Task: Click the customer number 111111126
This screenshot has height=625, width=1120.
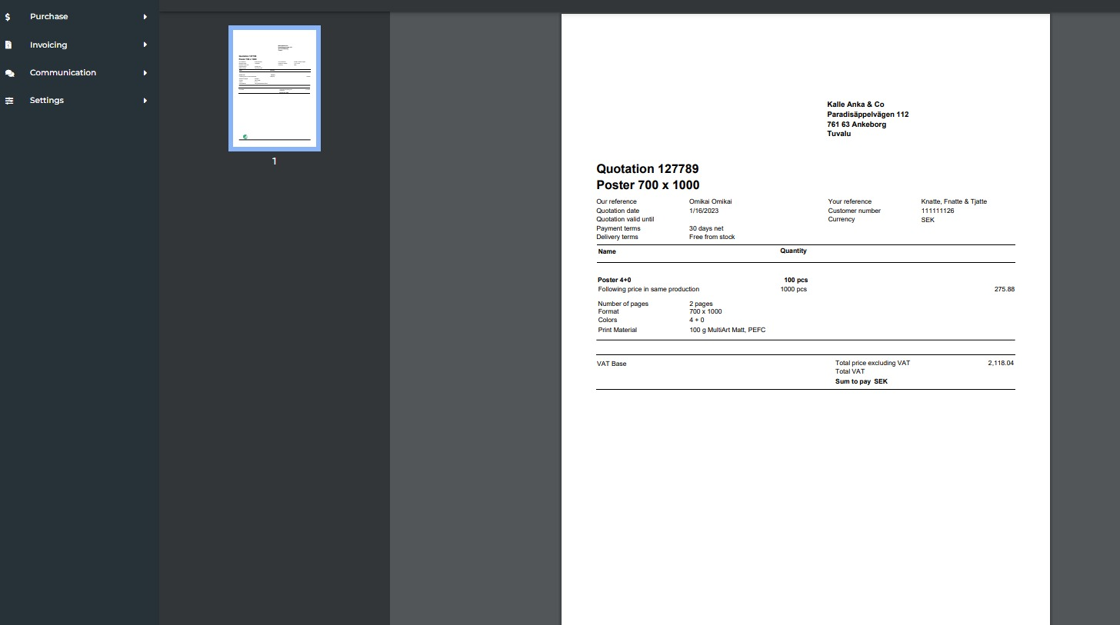Action: coord(937,211)
